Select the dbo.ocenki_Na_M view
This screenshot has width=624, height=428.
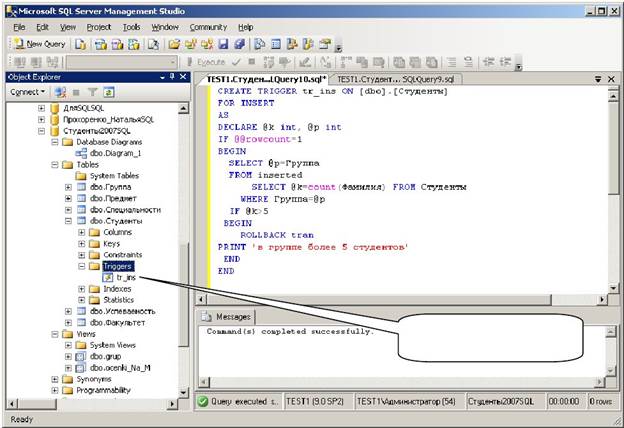pos(120,368)
